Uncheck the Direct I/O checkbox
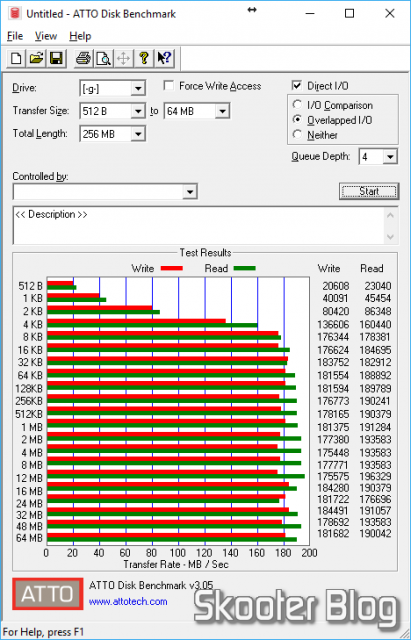The height and width of the screenshot is (640, 411). click(297, 86)
